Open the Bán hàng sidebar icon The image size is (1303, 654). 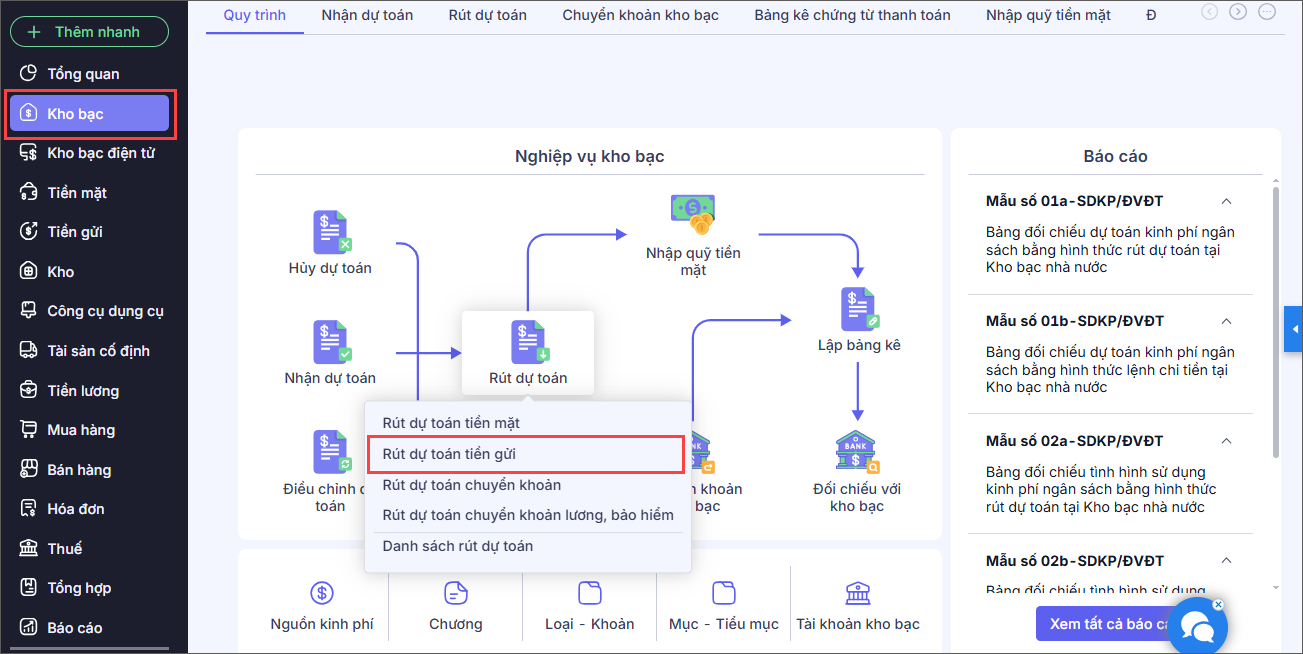[29, 469]
